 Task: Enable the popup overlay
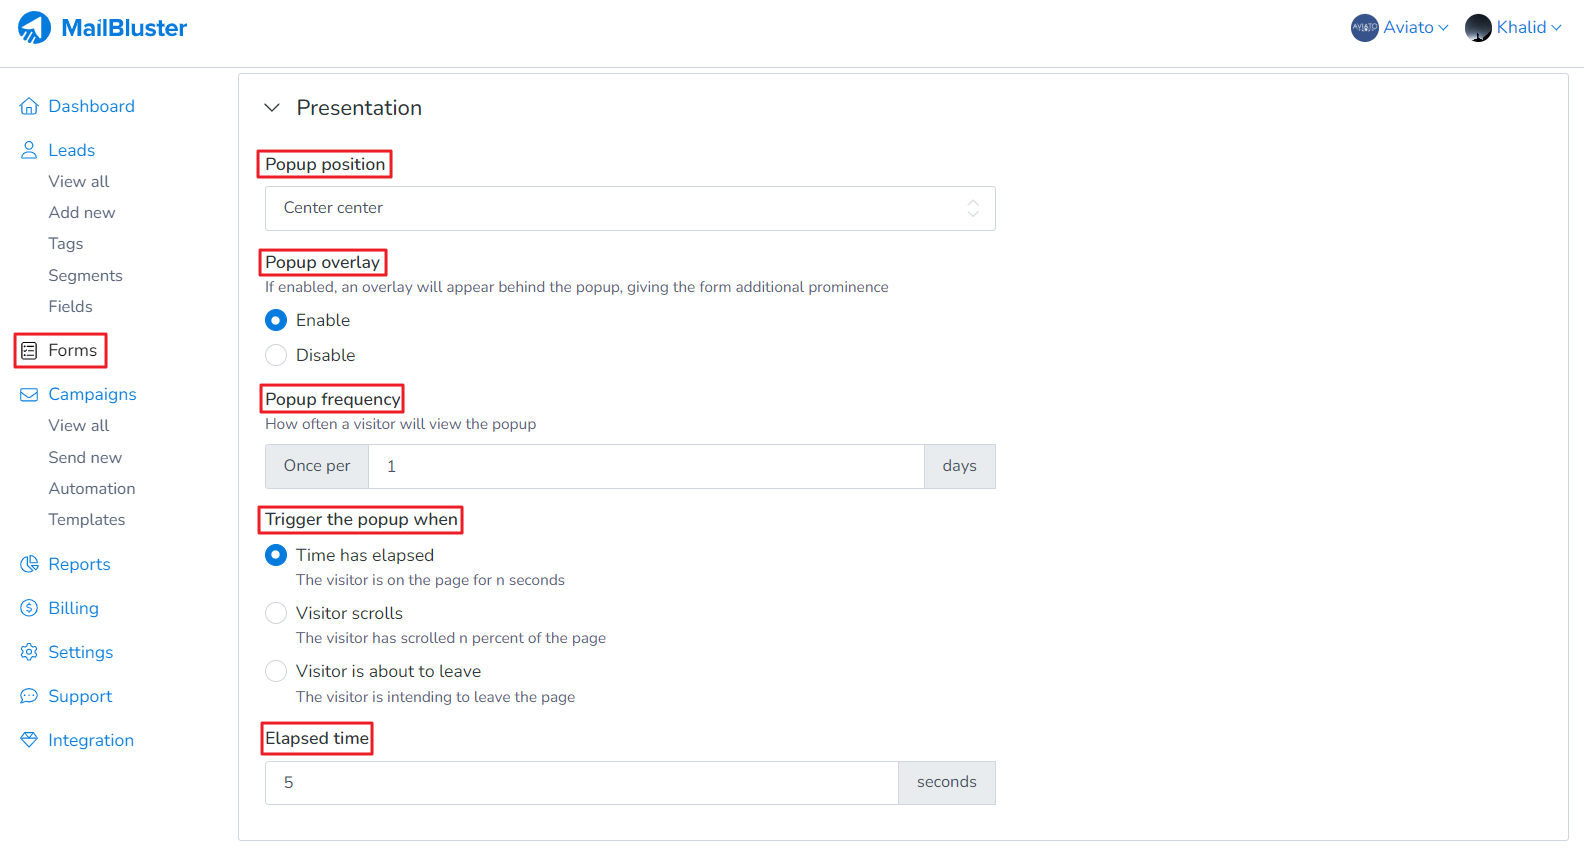276,320
